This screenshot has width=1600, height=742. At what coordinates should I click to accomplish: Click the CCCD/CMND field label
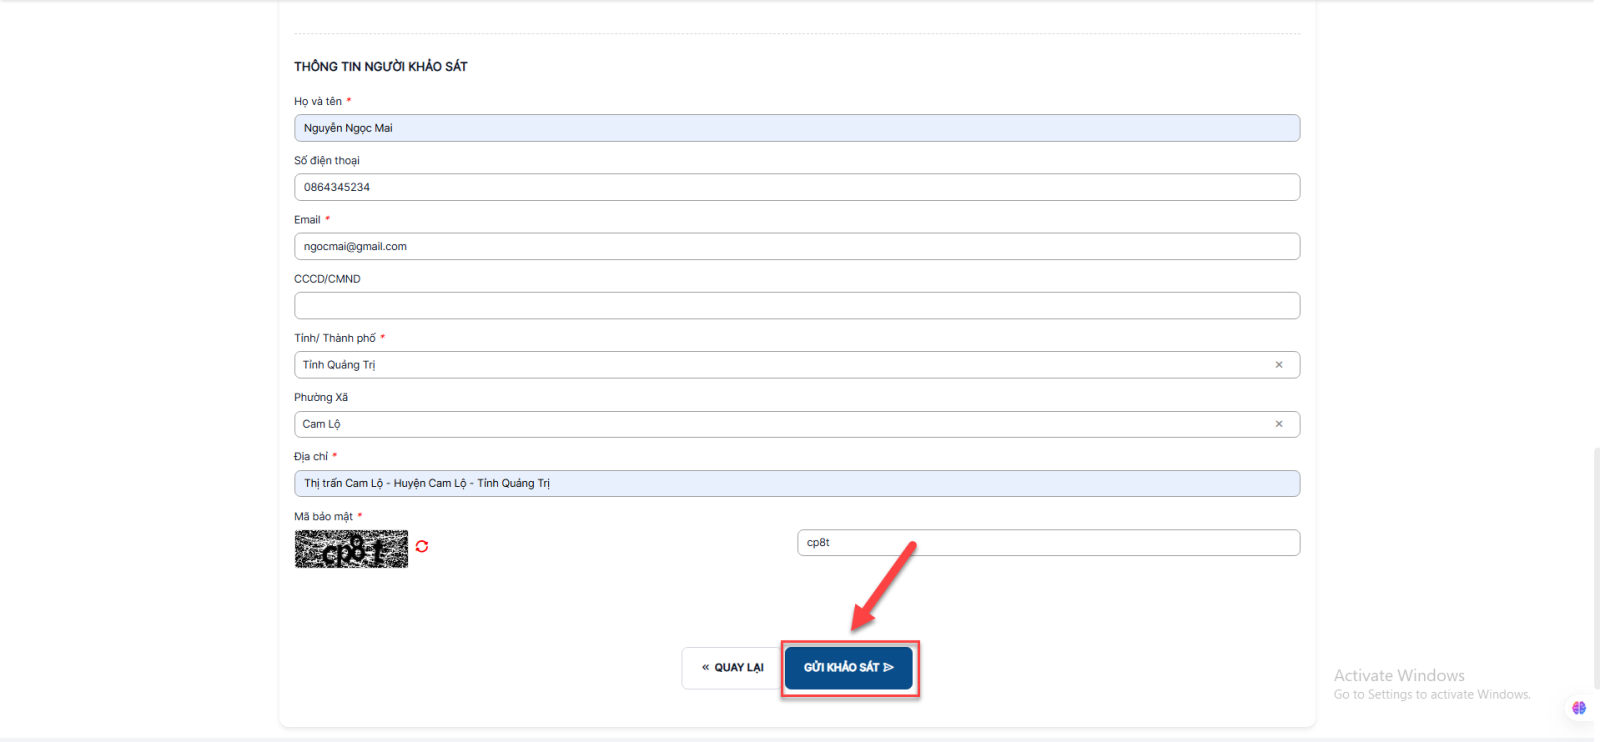pyautogui.click(x=327, y=279)
